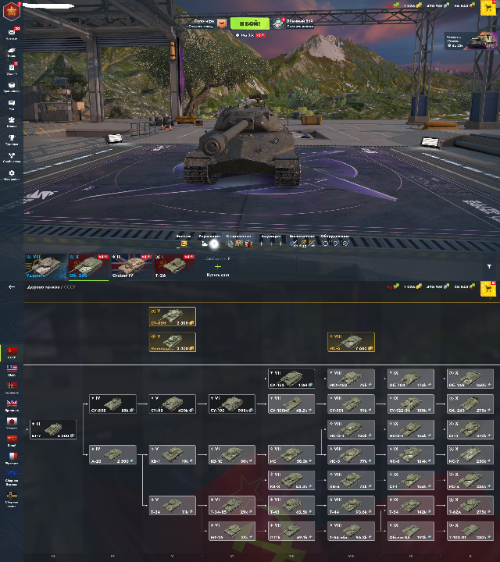Go back using the arrow next to Дерево танков
The image size is (500, 562).
point(12,287)
